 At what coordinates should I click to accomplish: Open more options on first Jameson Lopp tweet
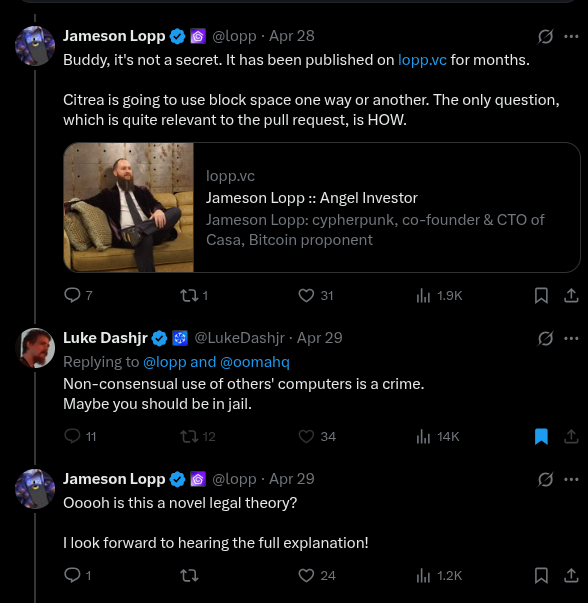point(571,37)
